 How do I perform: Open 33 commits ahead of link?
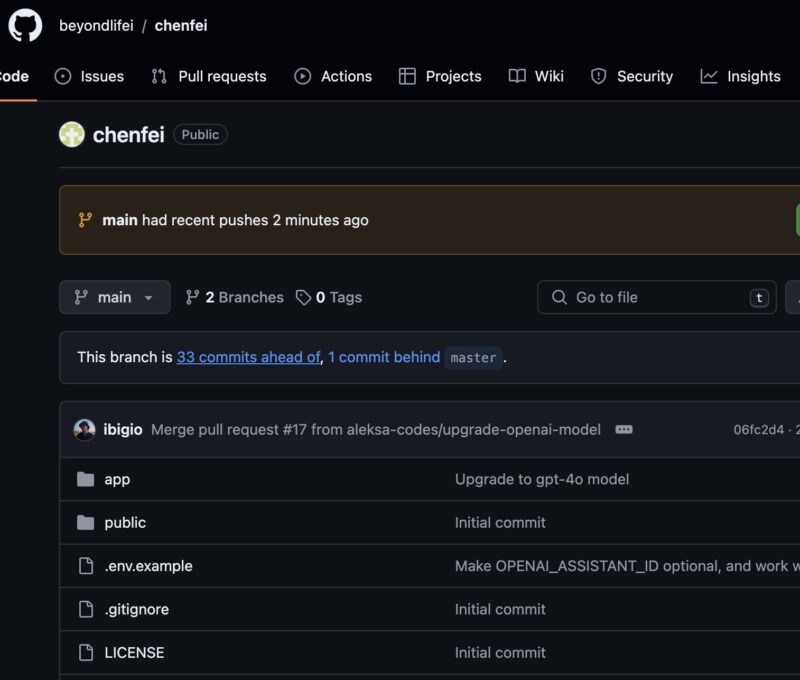248,357
